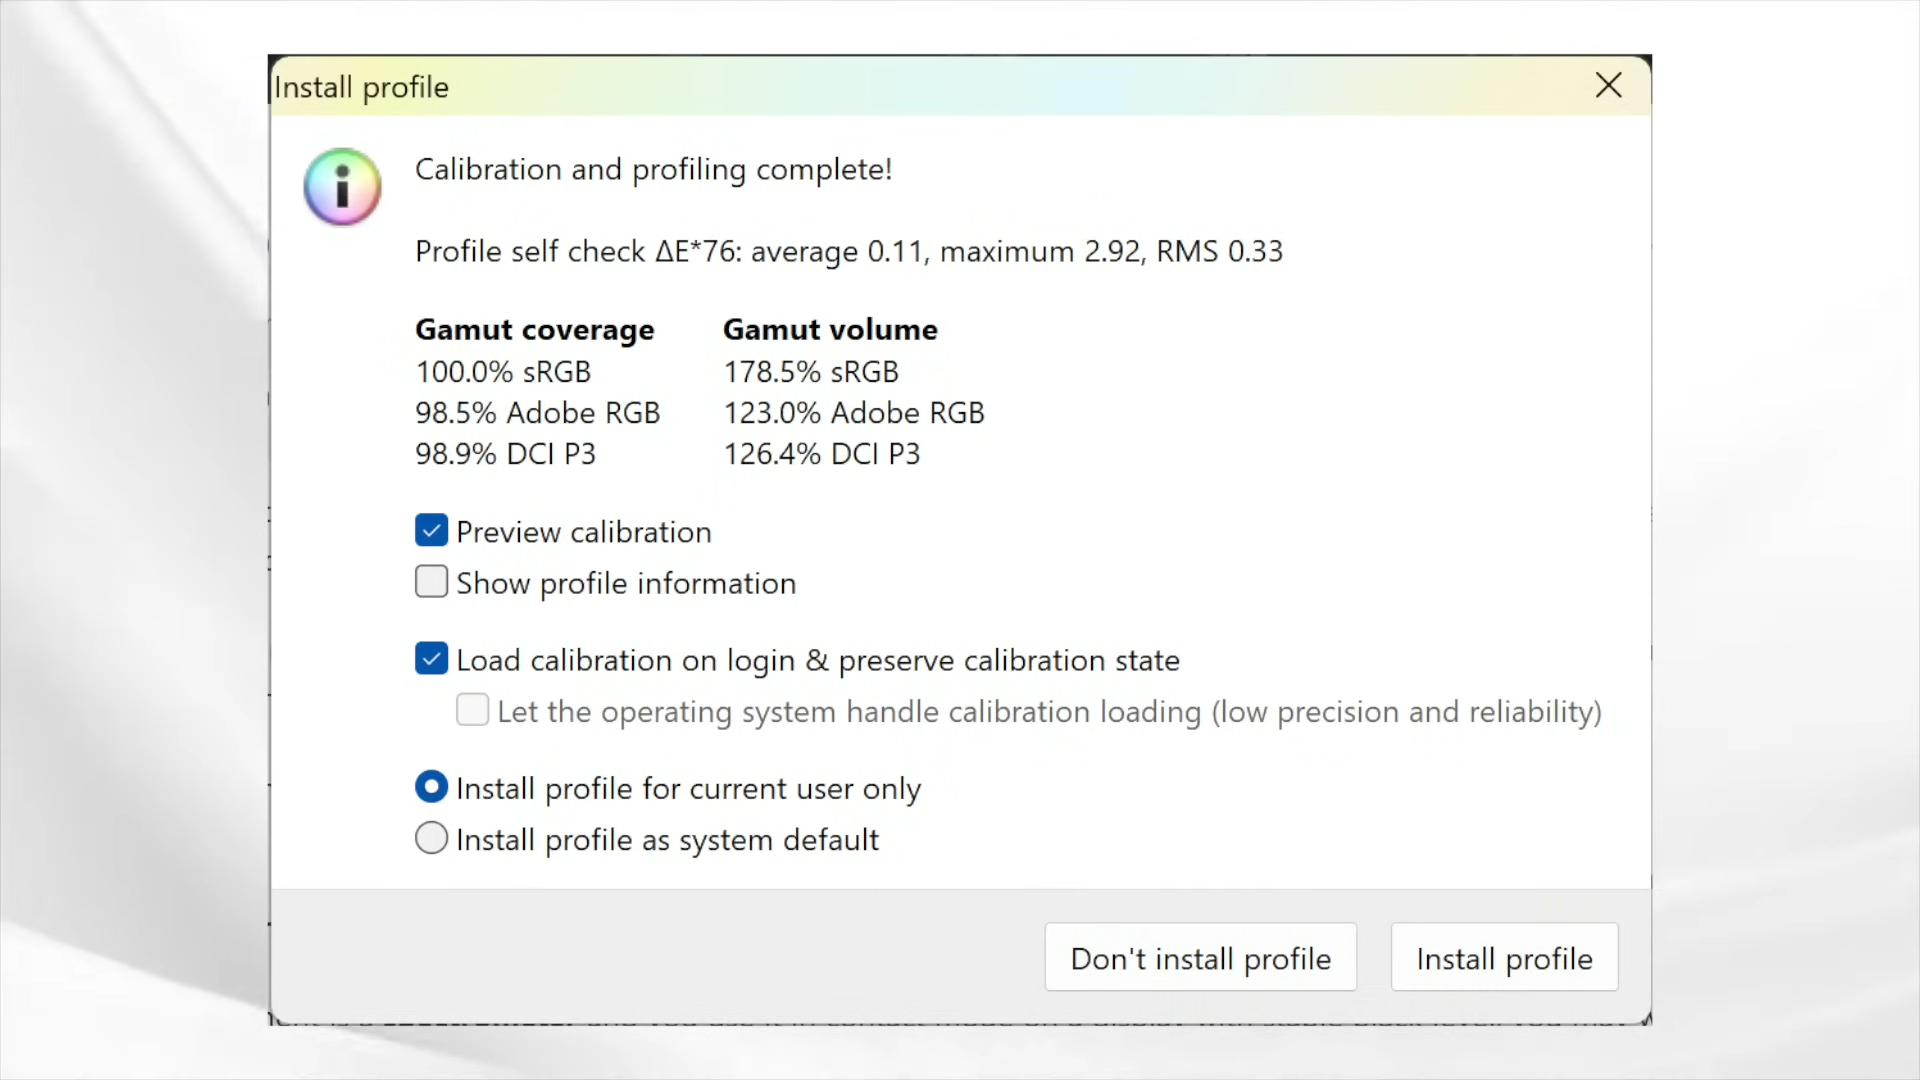Click the 98.9% DCI P3 coverage value
The image size is (1920, 1080).
505,454
